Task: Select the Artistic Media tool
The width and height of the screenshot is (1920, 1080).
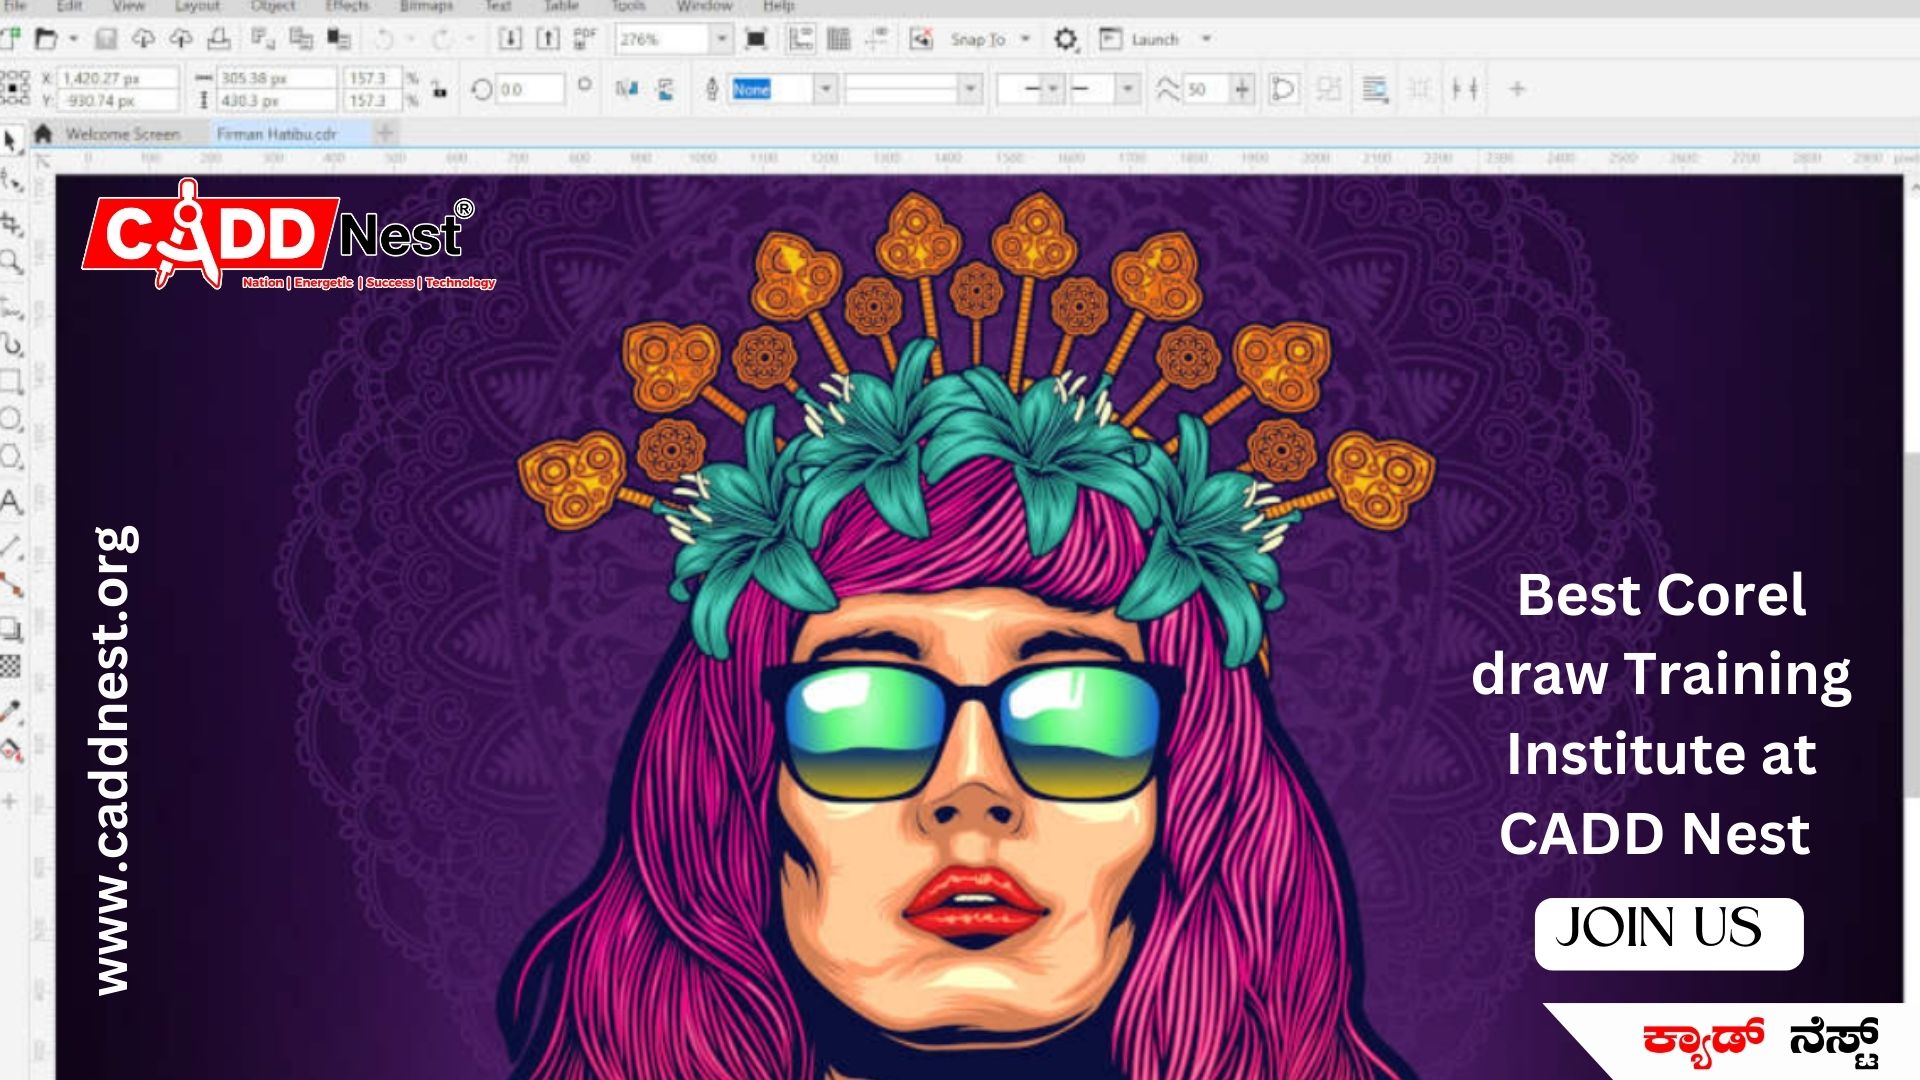Action: pos(11,345)
